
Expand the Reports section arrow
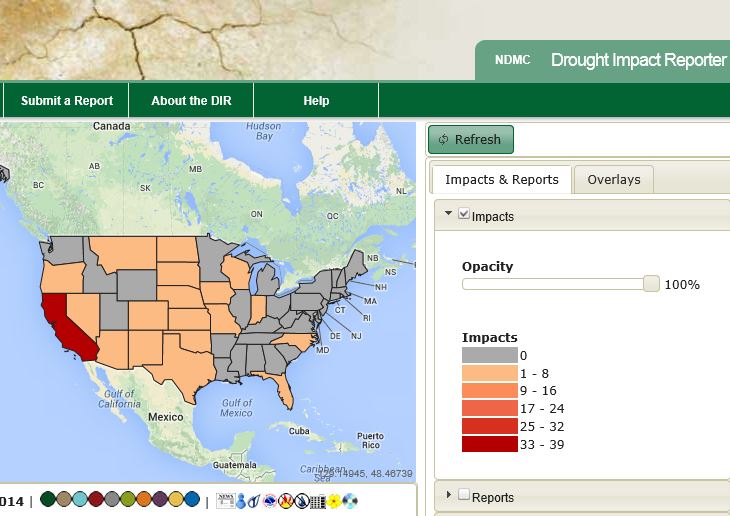coord(449,496)
